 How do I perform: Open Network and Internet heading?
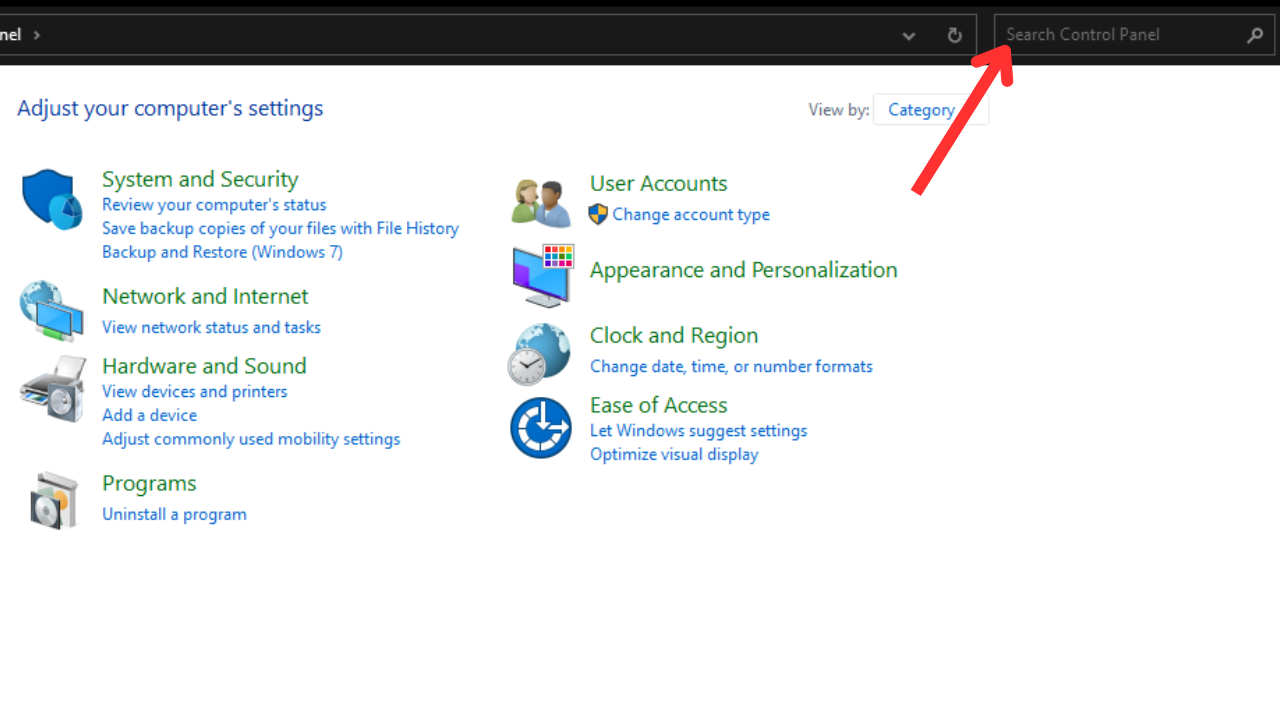pyautogui.click(x=205, y=296)
